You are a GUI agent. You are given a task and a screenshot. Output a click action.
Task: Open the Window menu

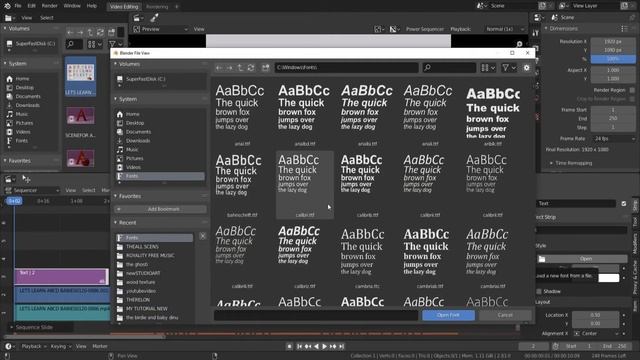[72, 6]
